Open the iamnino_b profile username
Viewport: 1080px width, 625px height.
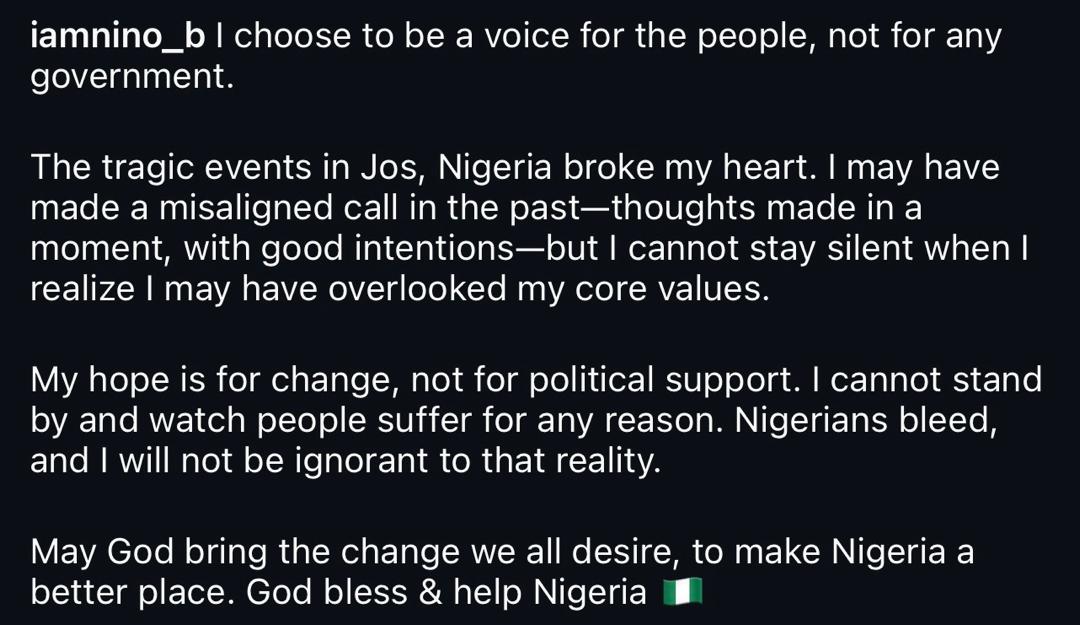[x=118, y=36]
